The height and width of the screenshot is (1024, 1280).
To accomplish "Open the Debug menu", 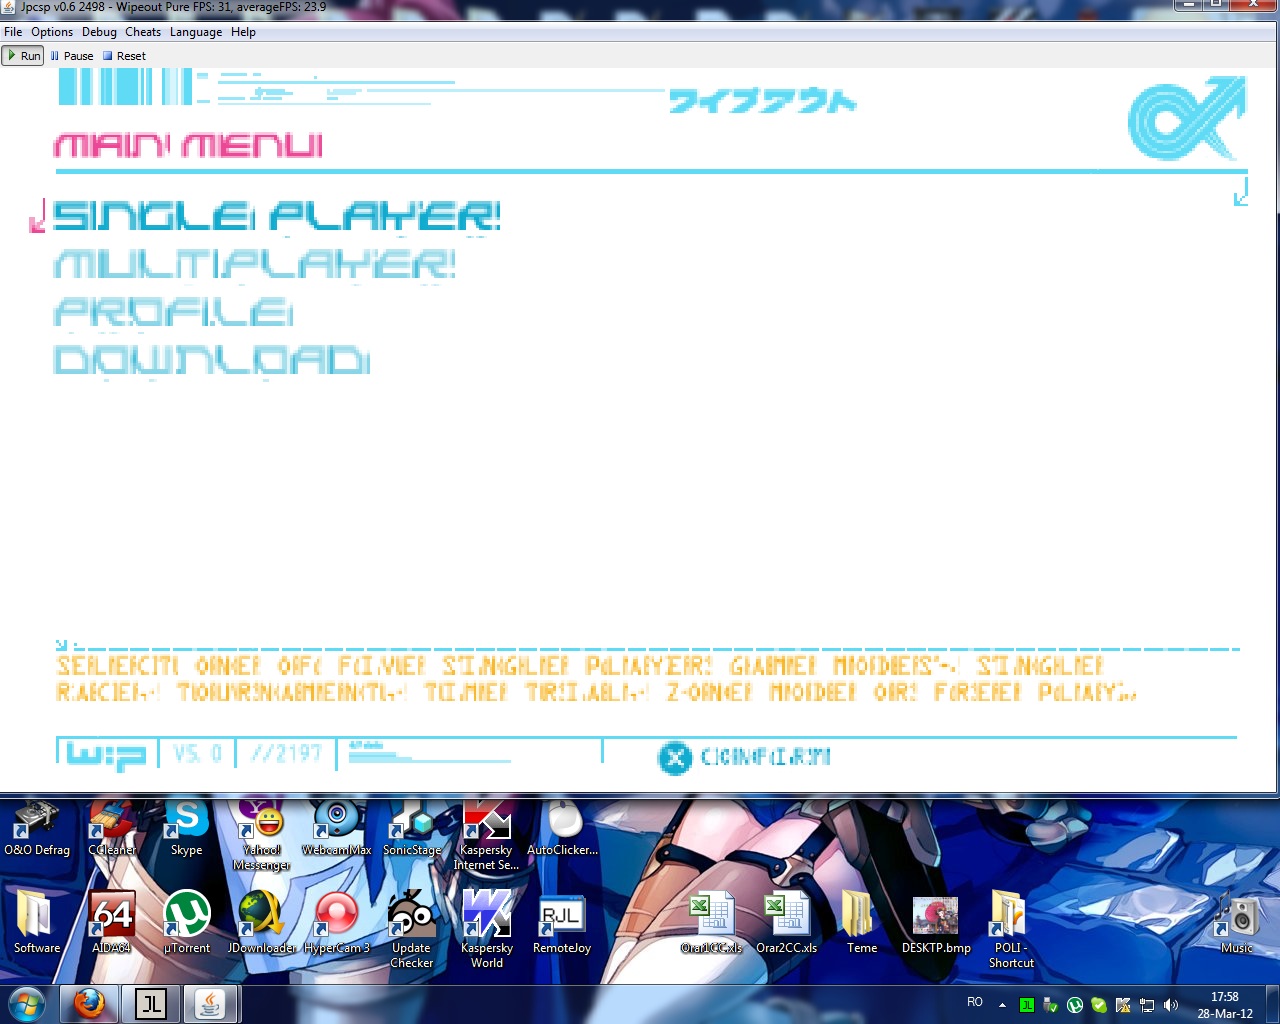I will click(99, 32).
